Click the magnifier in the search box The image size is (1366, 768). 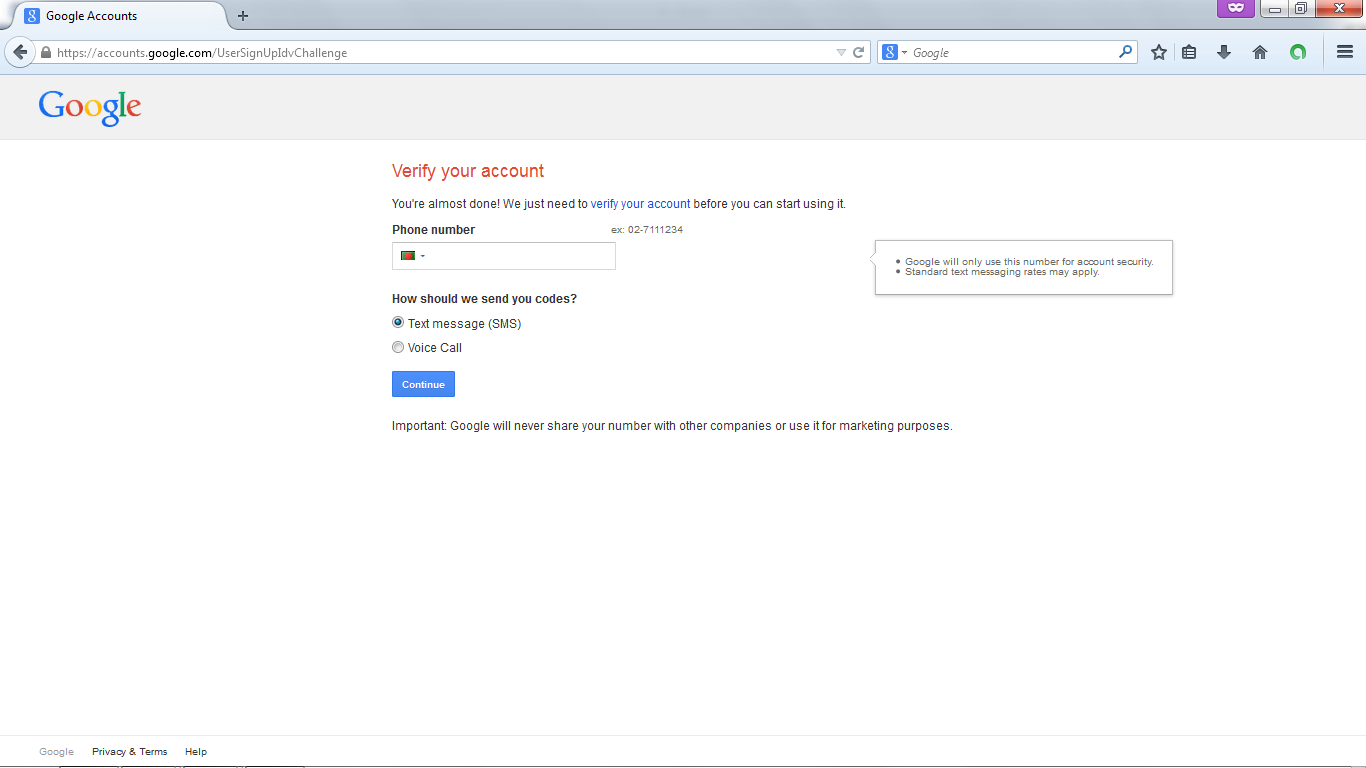[x=1126, y=52]
